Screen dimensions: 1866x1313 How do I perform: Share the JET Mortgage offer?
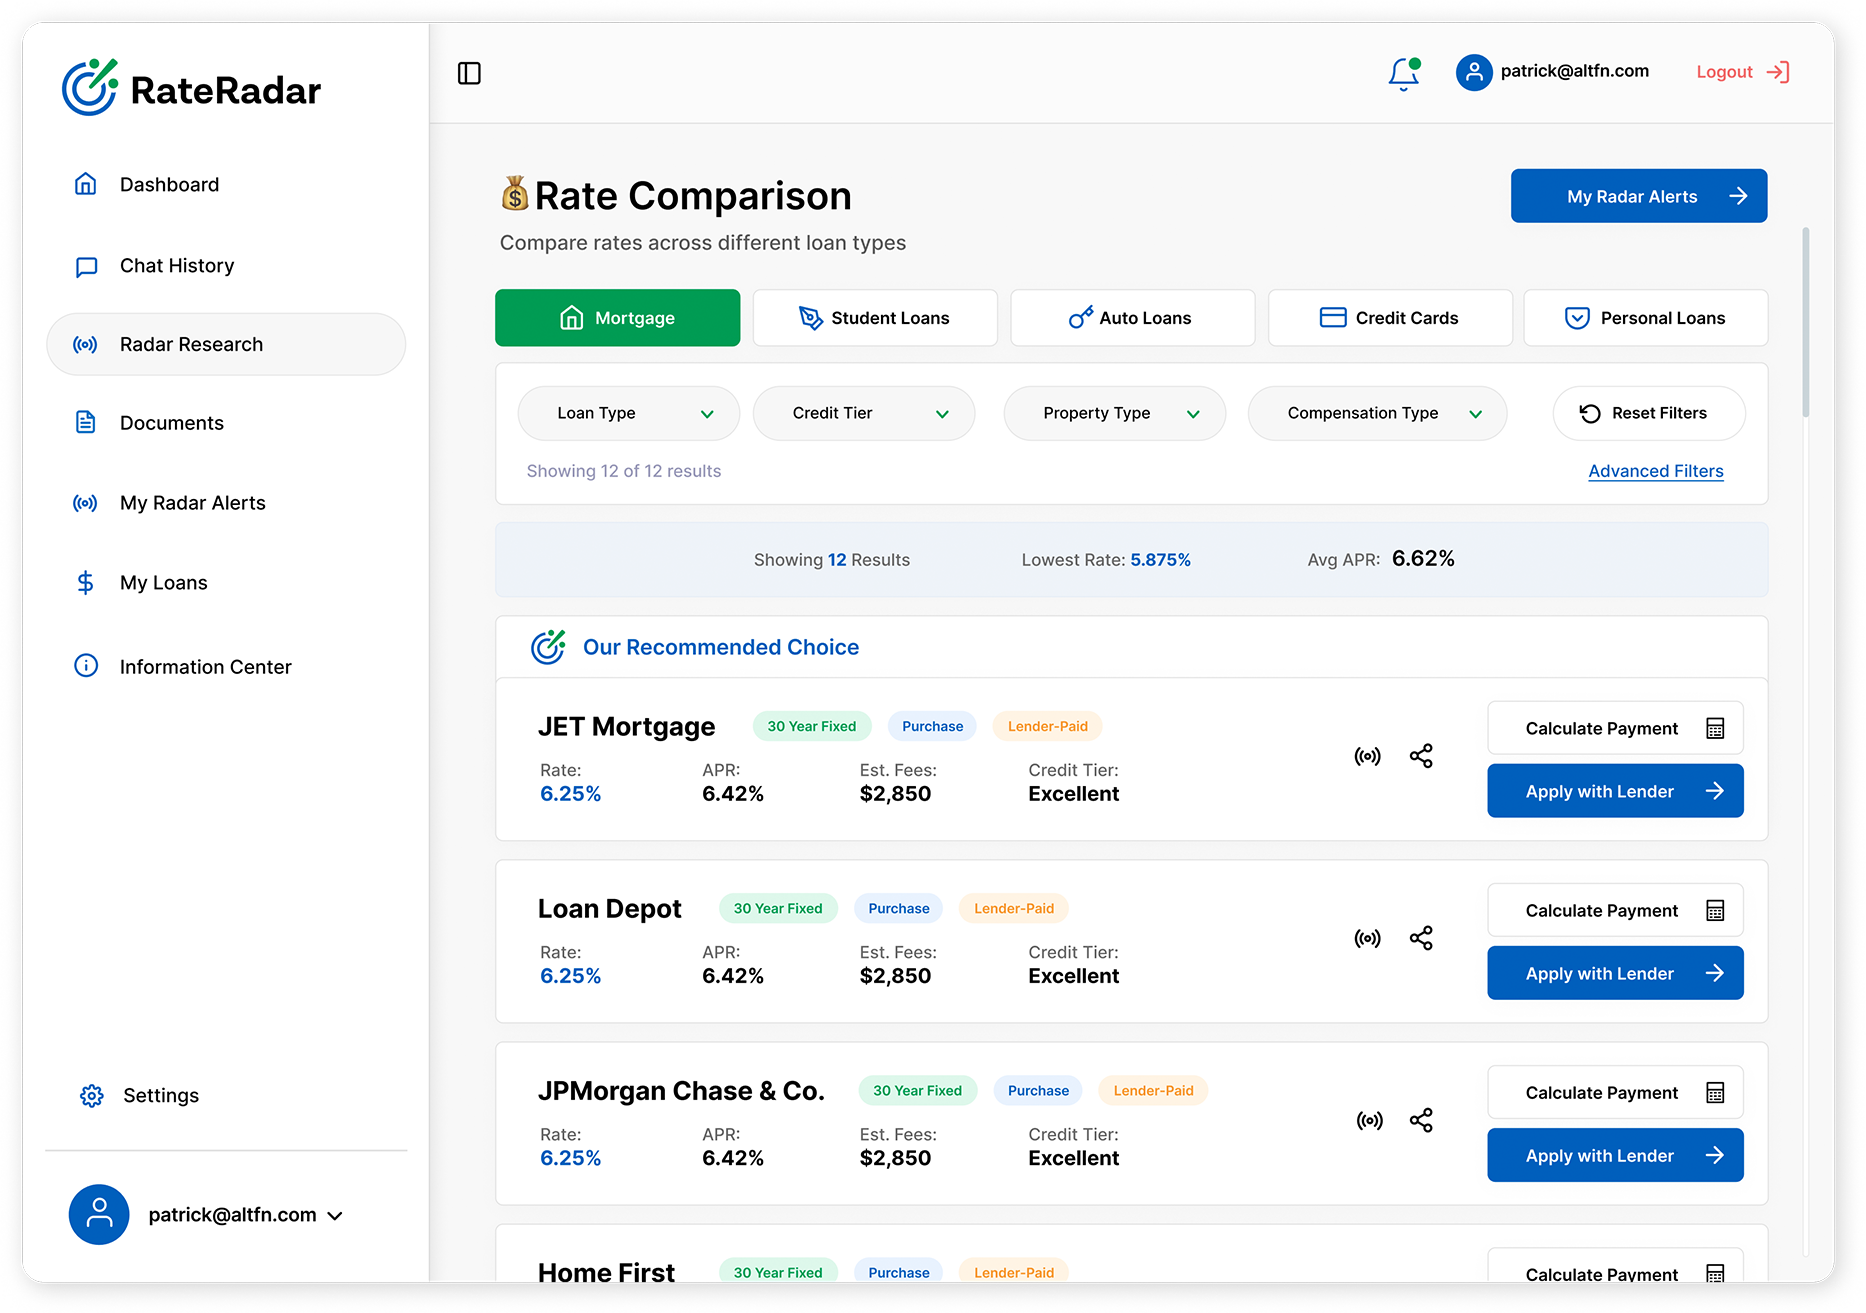coord(1421,756)
